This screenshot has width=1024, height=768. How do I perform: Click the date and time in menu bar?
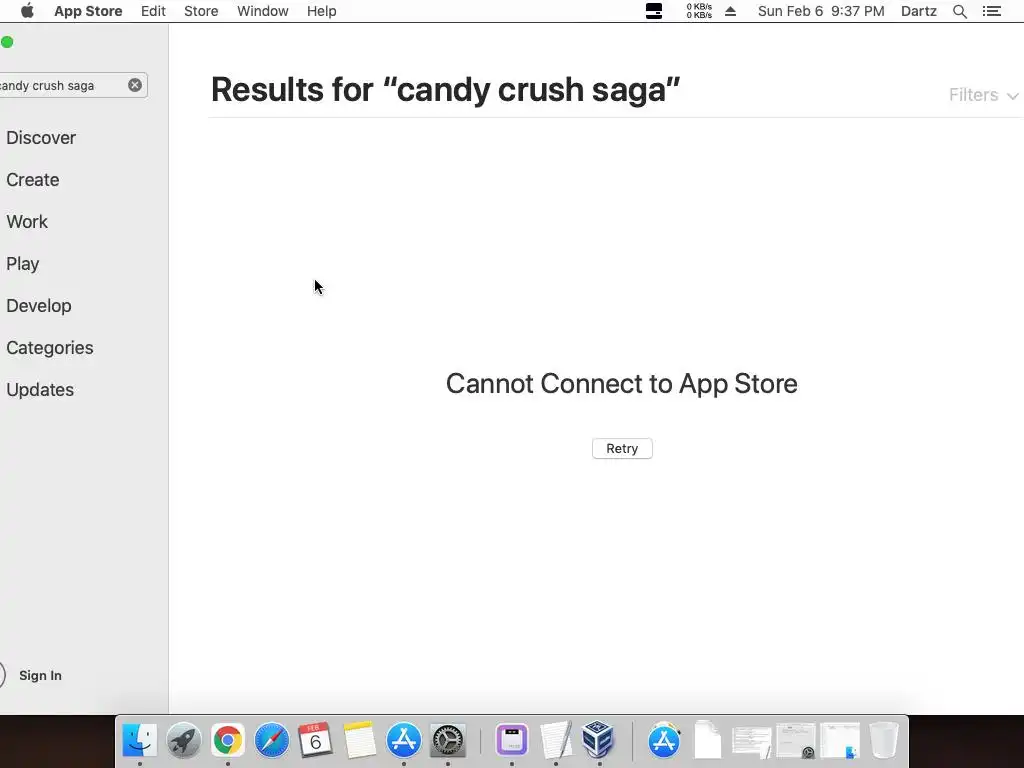click(821, 11)
